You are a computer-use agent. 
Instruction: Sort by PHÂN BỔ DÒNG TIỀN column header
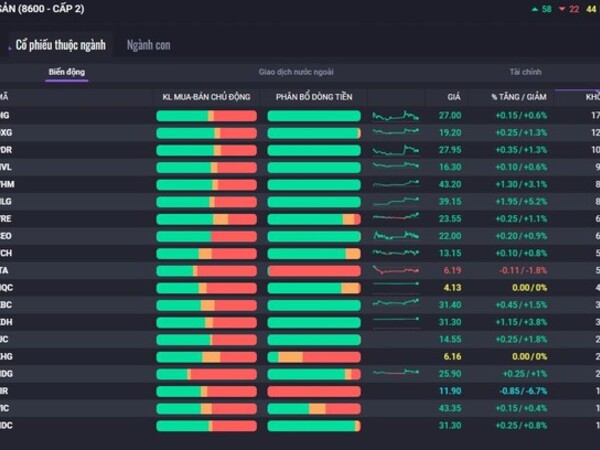point(313,97)
